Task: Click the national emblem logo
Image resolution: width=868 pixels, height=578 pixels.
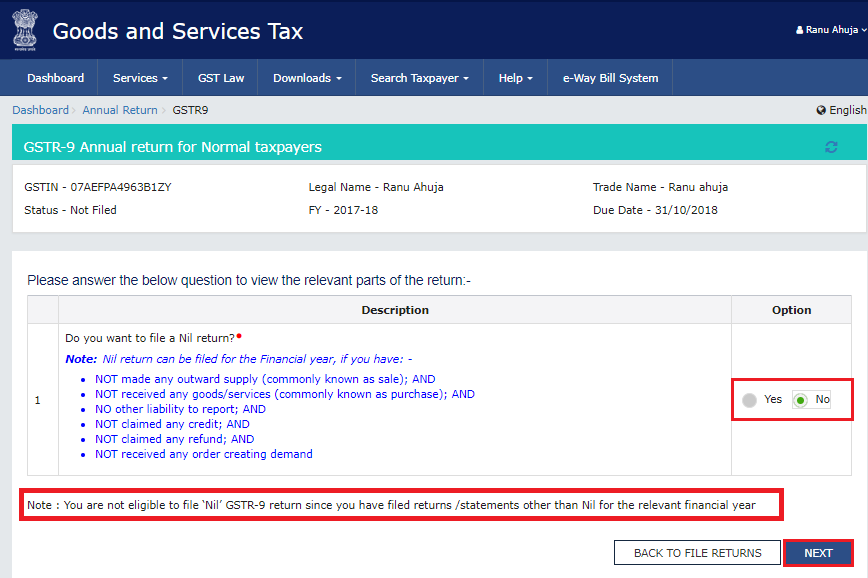Action: coord(25,30)
